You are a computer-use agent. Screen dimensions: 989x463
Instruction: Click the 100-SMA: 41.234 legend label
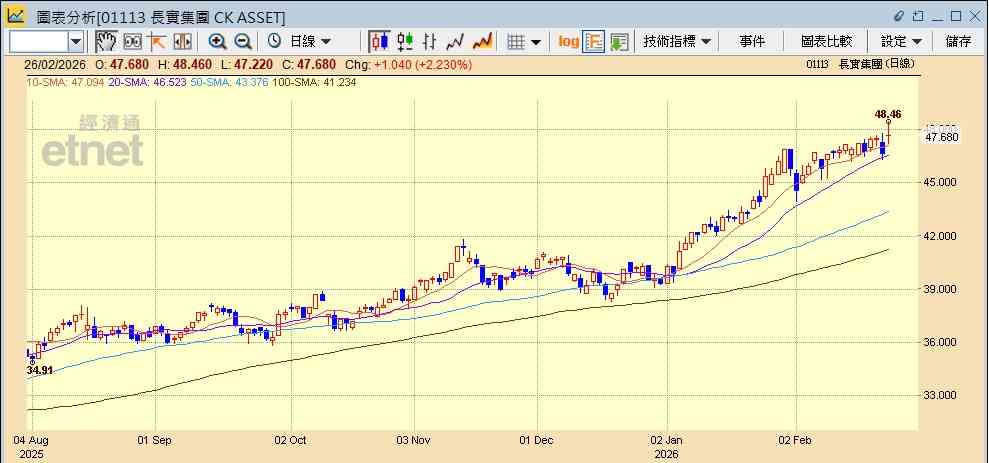pos(313,82)
